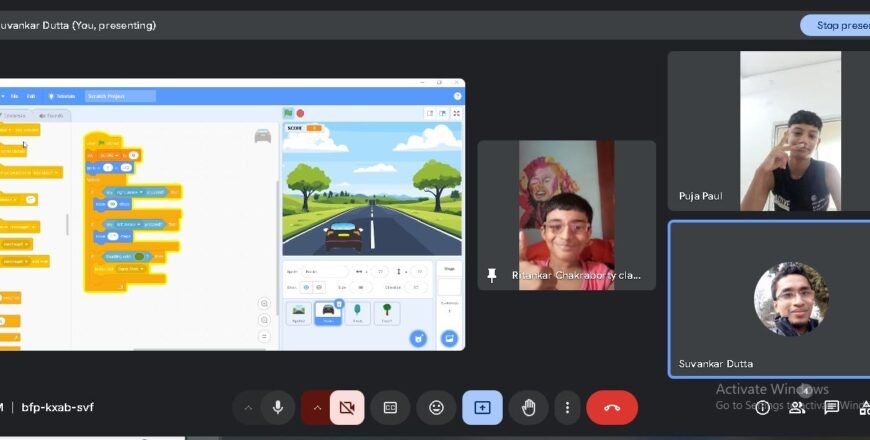The width and height of the screenshot is (870, 440).
Task: Open the Edit menu in Scratch
Action: [31, 97]
